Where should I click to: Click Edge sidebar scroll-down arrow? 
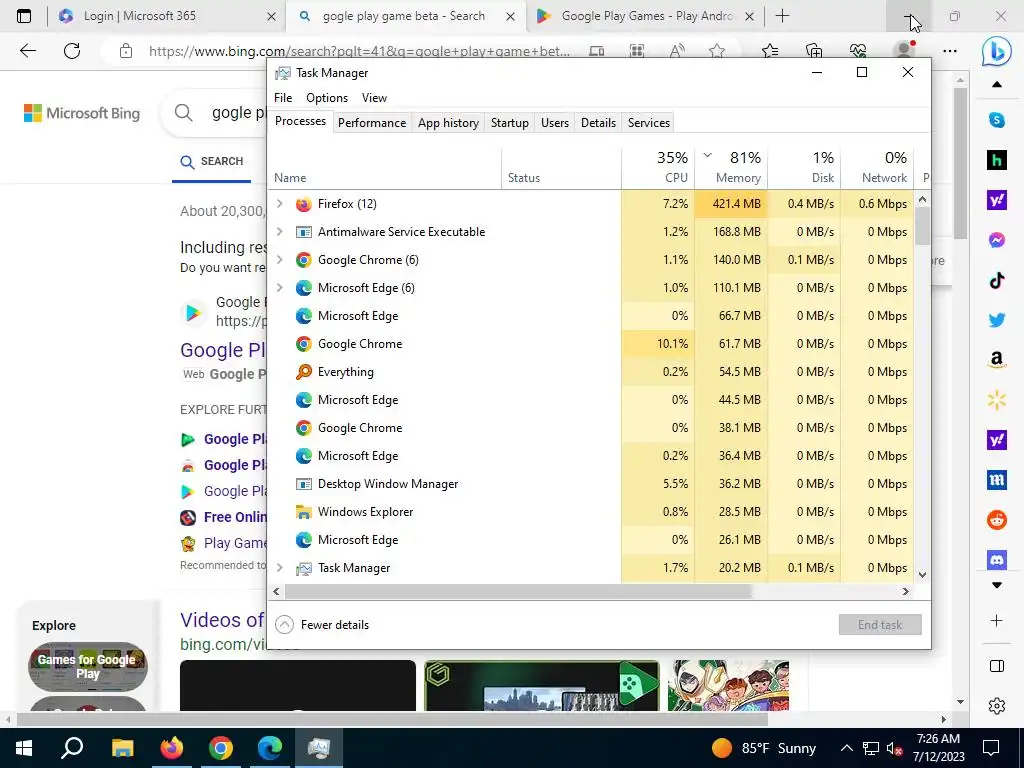(x=997, y=585)
